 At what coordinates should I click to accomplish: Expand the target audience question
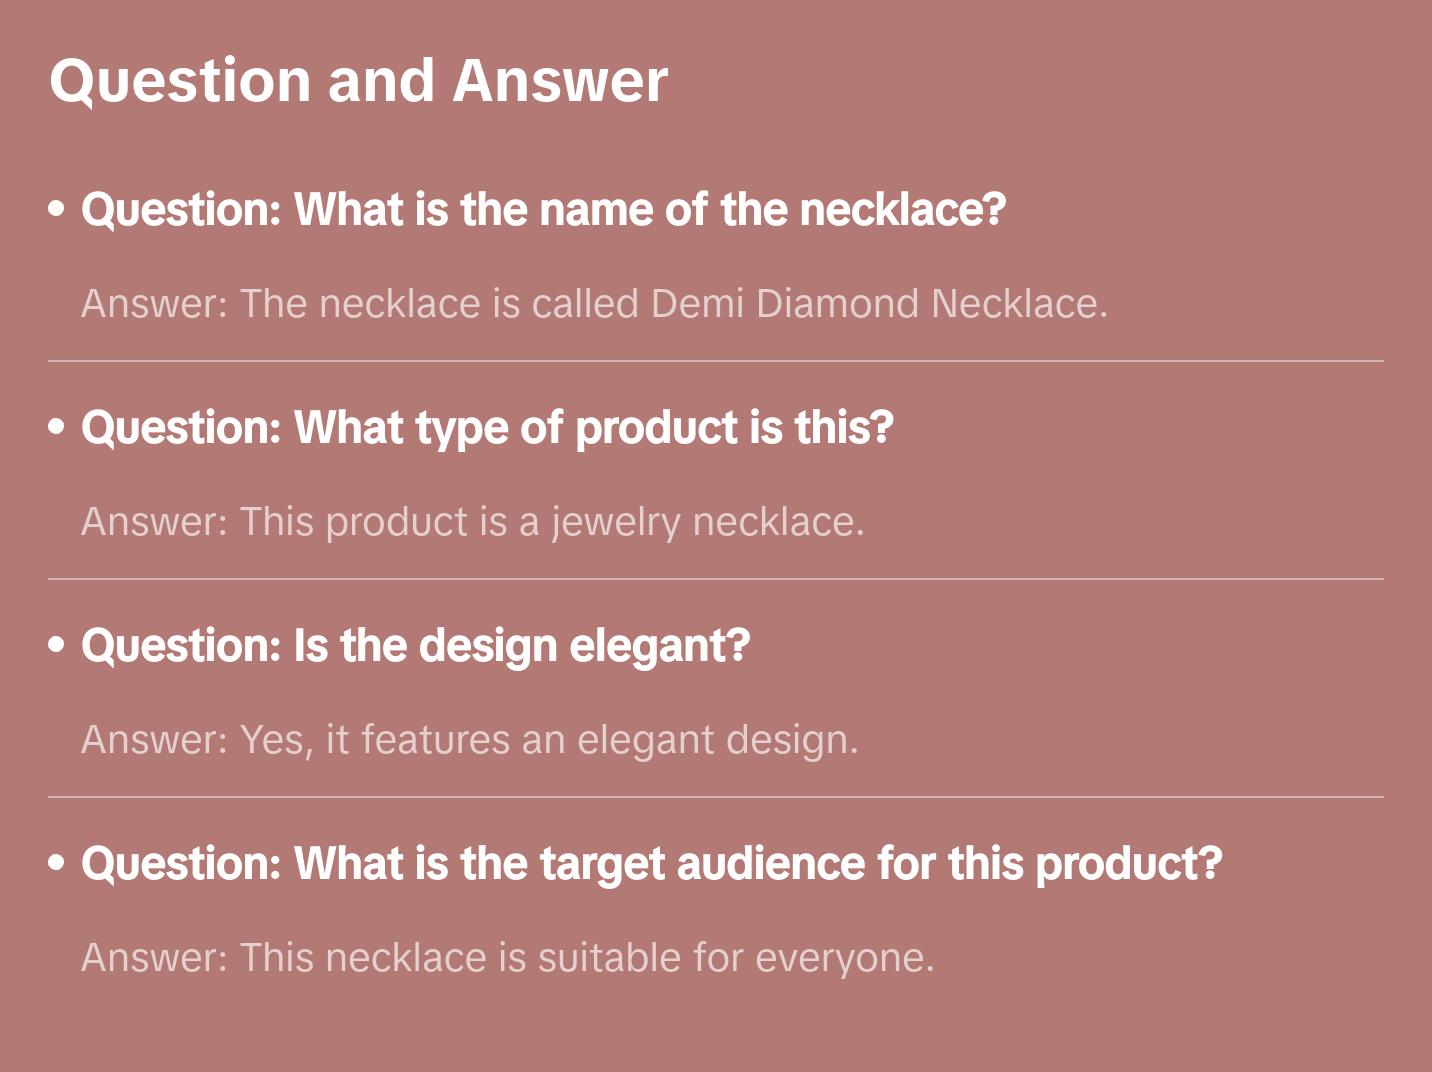coord(651,864)
